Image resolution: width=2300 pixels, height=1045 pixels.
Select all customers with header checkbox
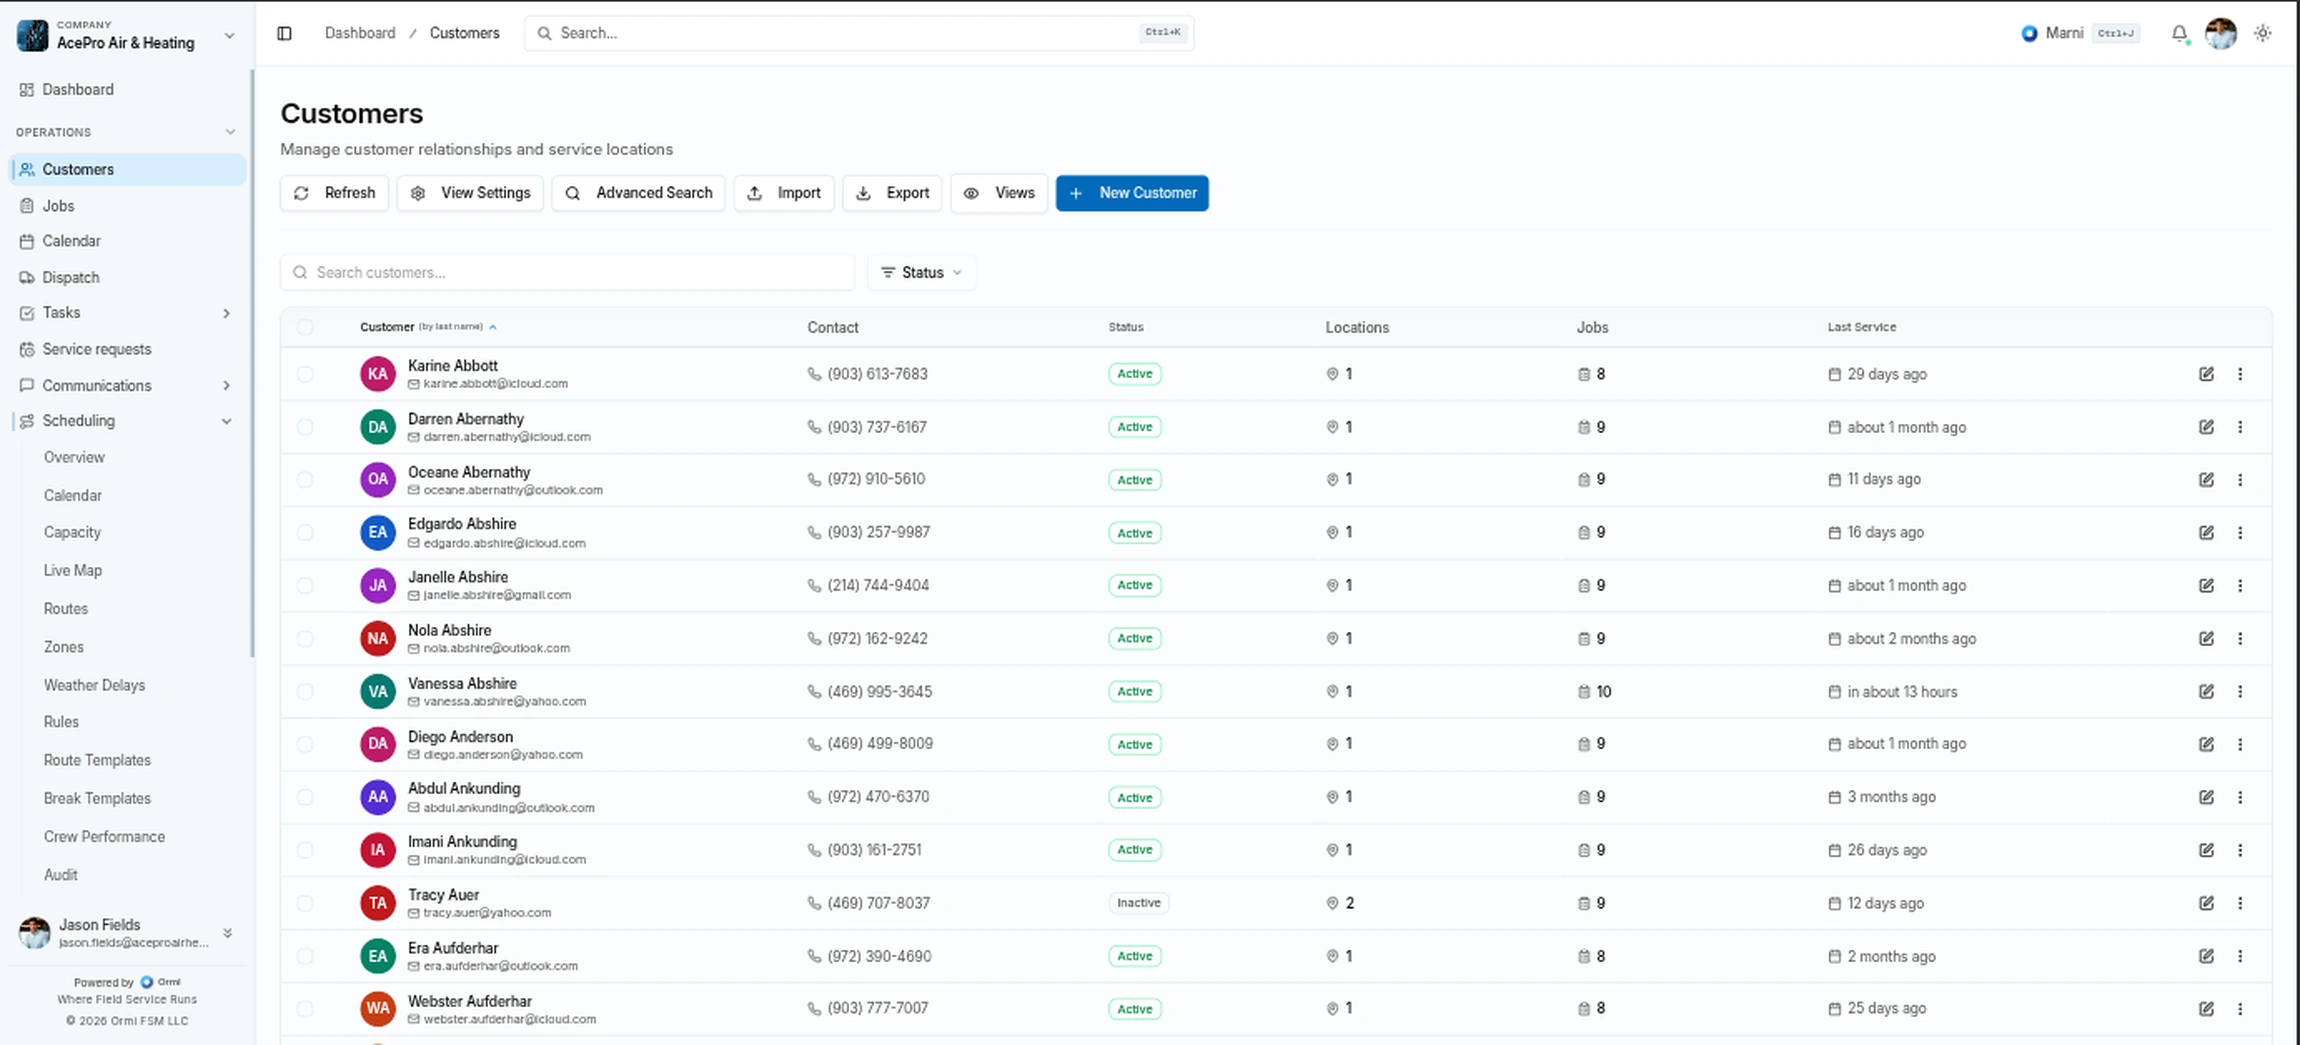(305, 327)
